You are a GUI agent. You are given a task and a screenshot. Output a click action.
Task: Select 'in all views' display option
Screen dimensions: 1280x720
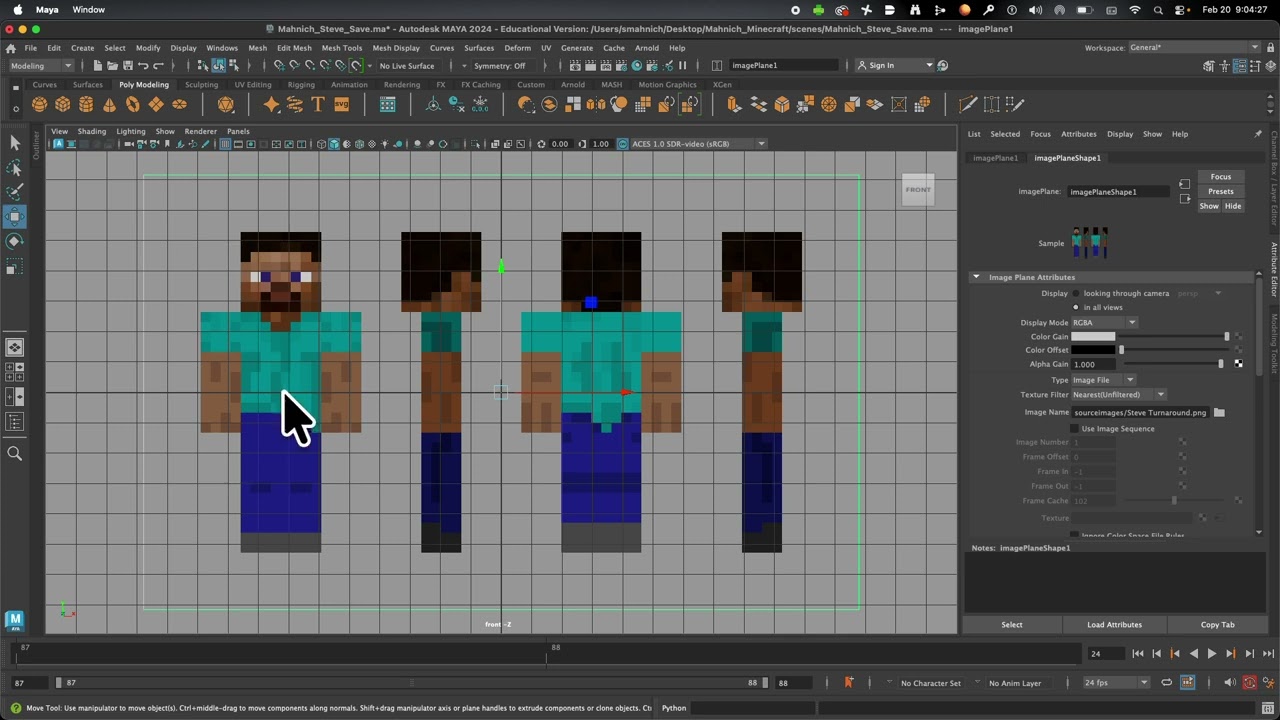pos(1076,307)
